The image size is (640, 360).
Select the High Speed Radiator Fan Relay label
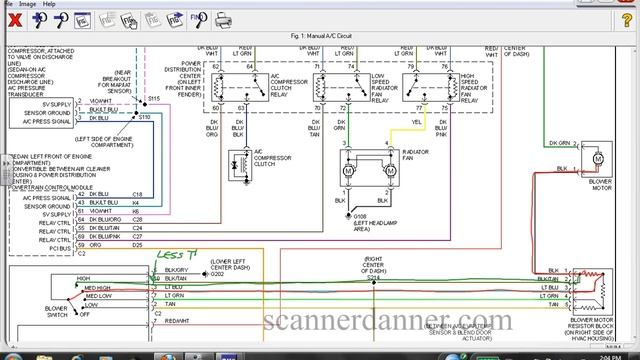(x=474, y=88)
